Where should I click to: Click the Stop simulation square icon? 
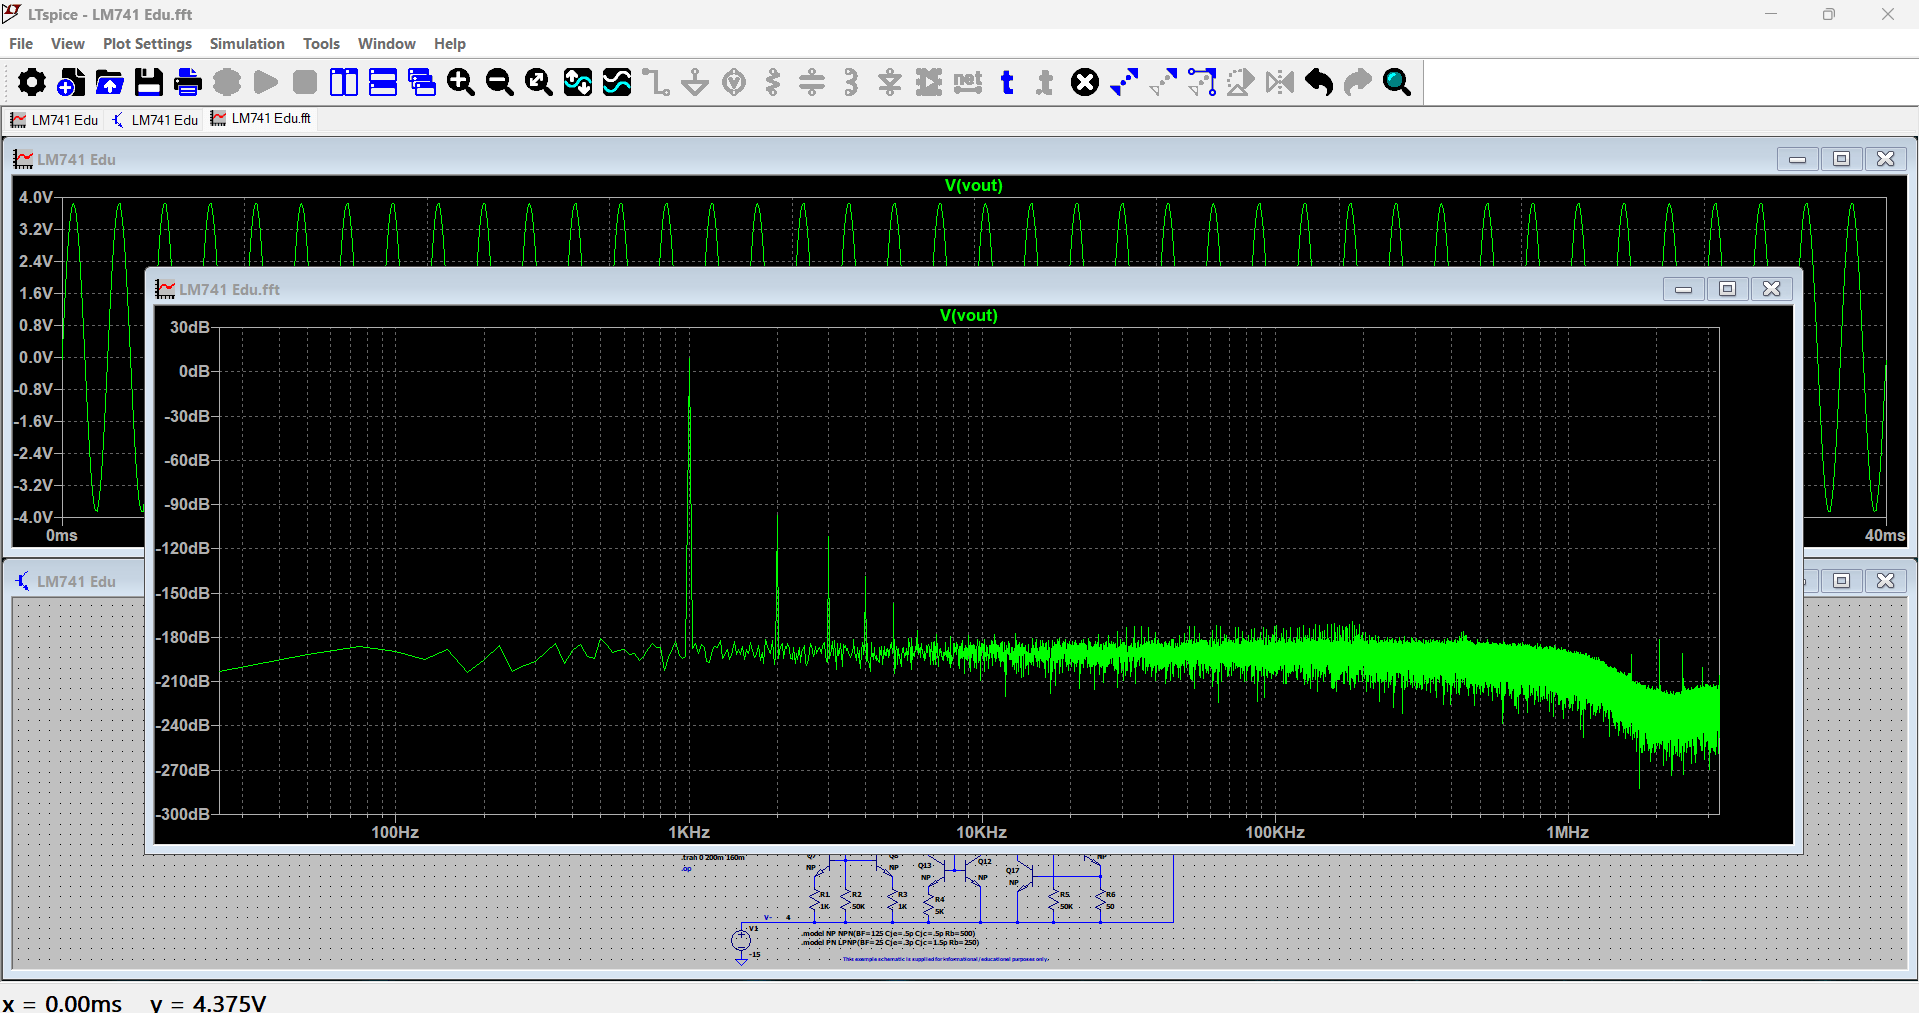[305, 82]
